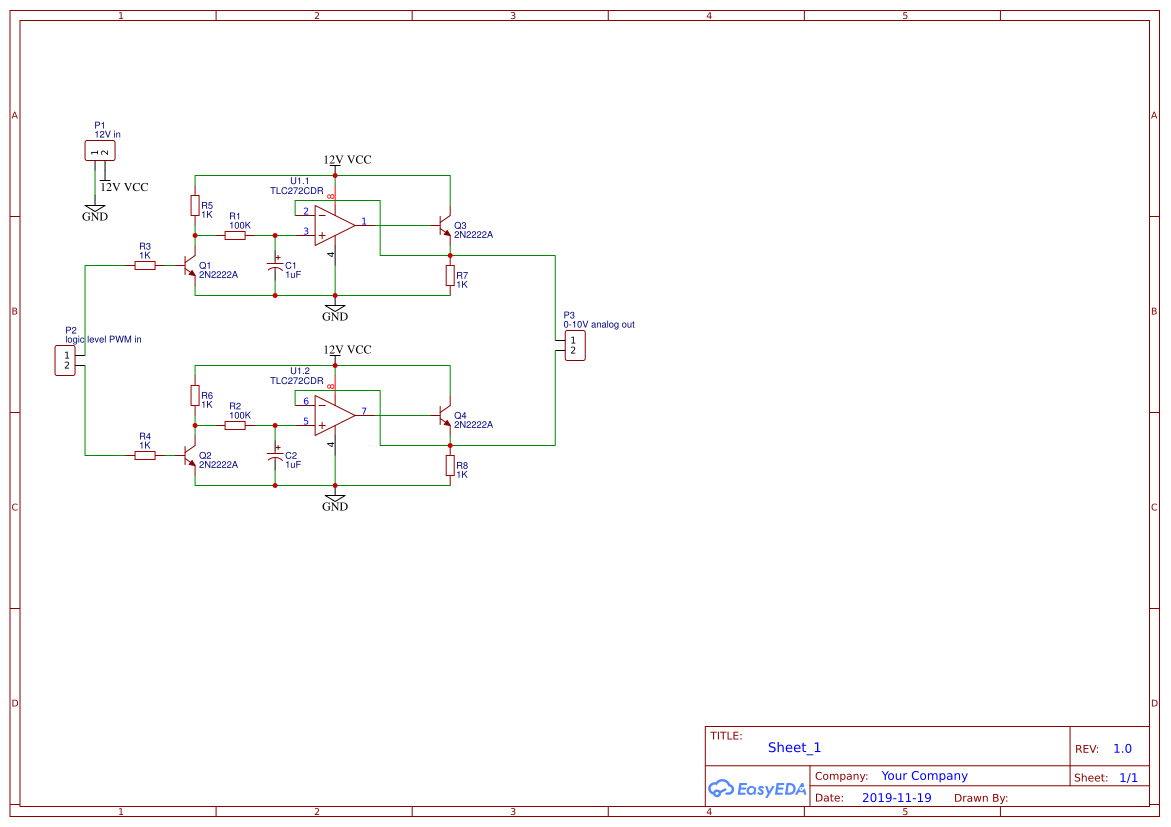The image size is (1171, 827).
Task: Click the Sheet_1 title text
Action: click(794, 747)
